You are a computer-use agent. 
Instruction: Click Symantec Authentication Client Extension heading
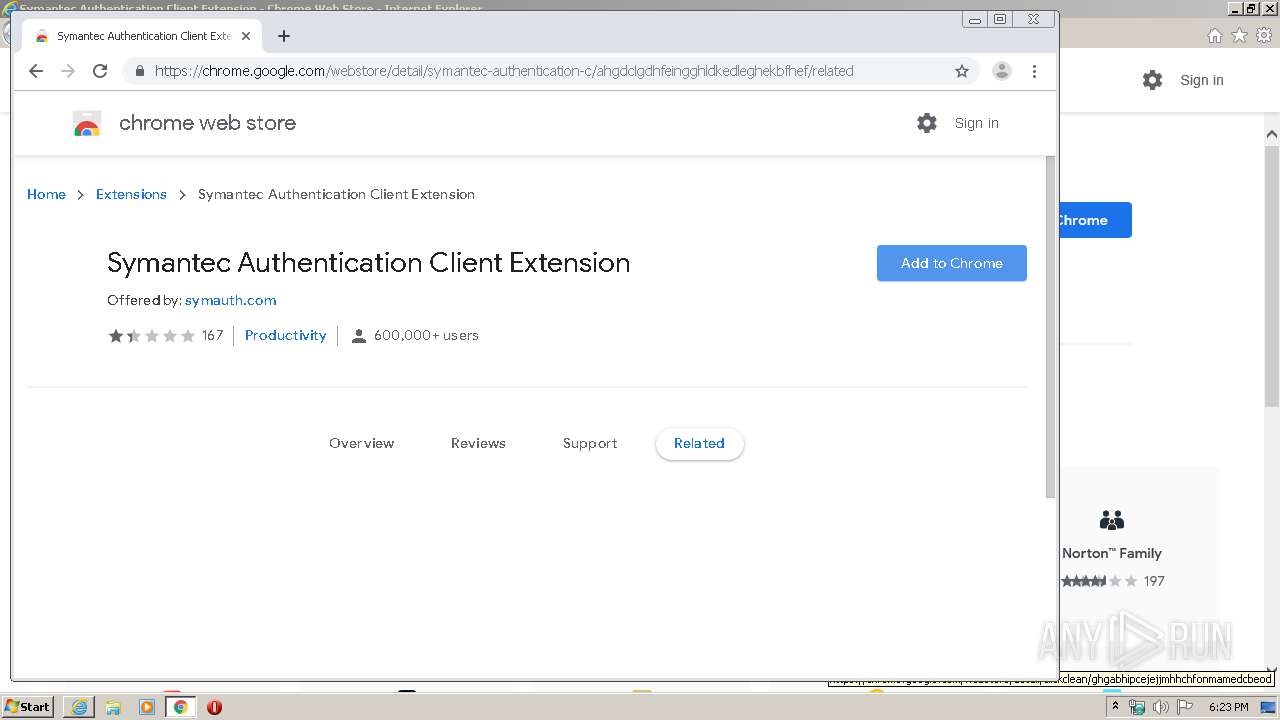369,263
